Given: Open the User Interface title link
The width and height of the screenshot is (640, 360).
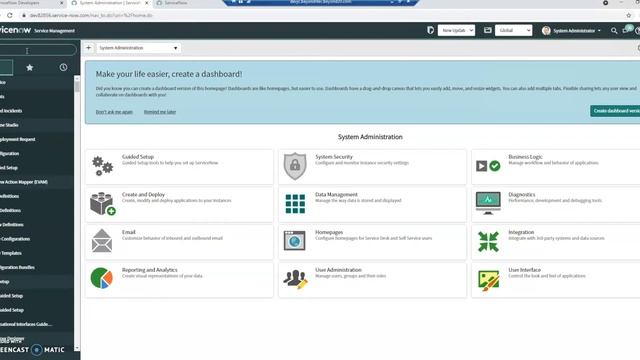Looking at the screenshot, I should tap(524, 270).
